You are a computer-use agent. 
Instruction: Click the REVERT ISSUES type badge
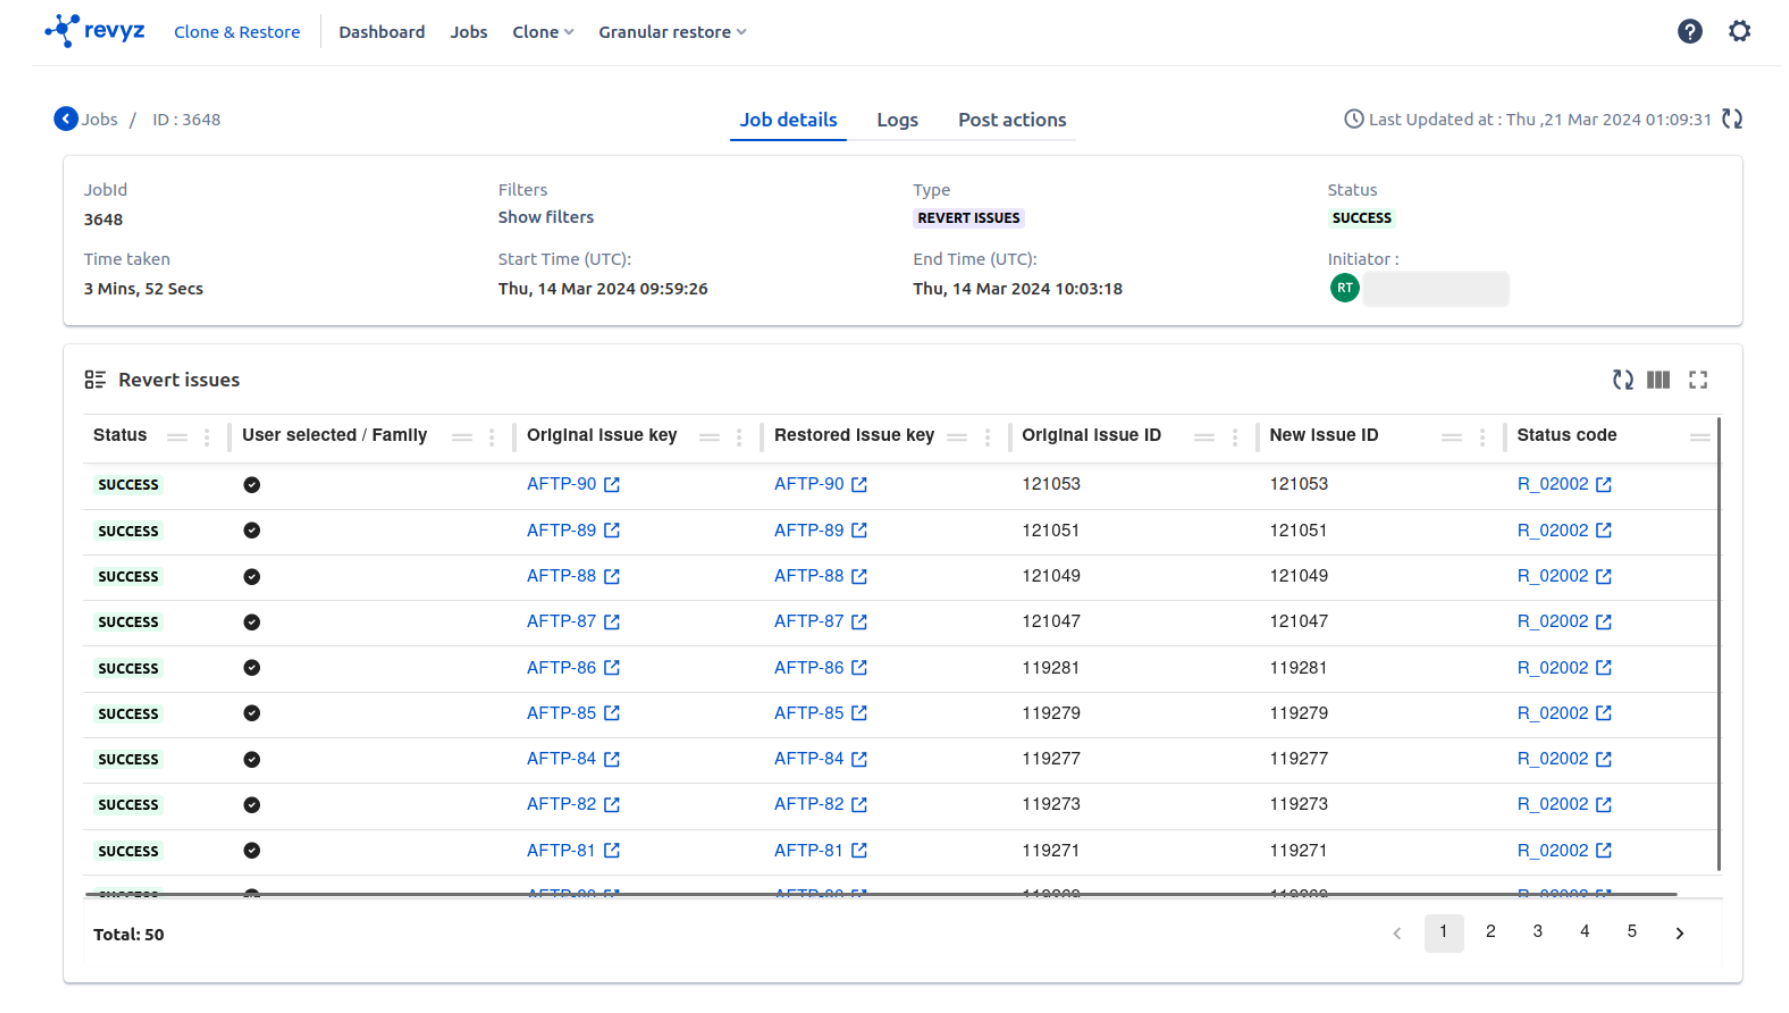pos(968,218)
